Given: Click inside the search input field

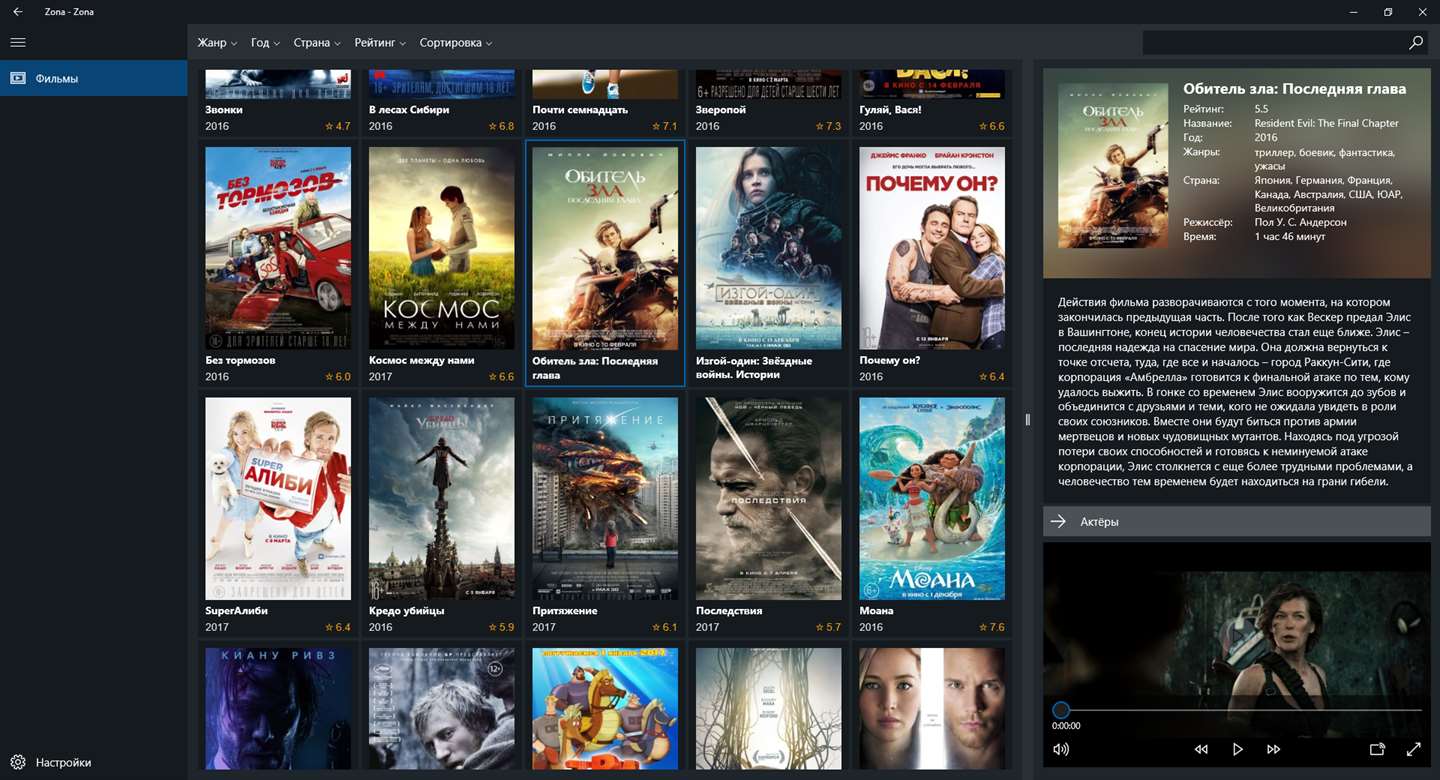Looking at the screenshot, I should pyautogui.click(x=1273, y=43).
